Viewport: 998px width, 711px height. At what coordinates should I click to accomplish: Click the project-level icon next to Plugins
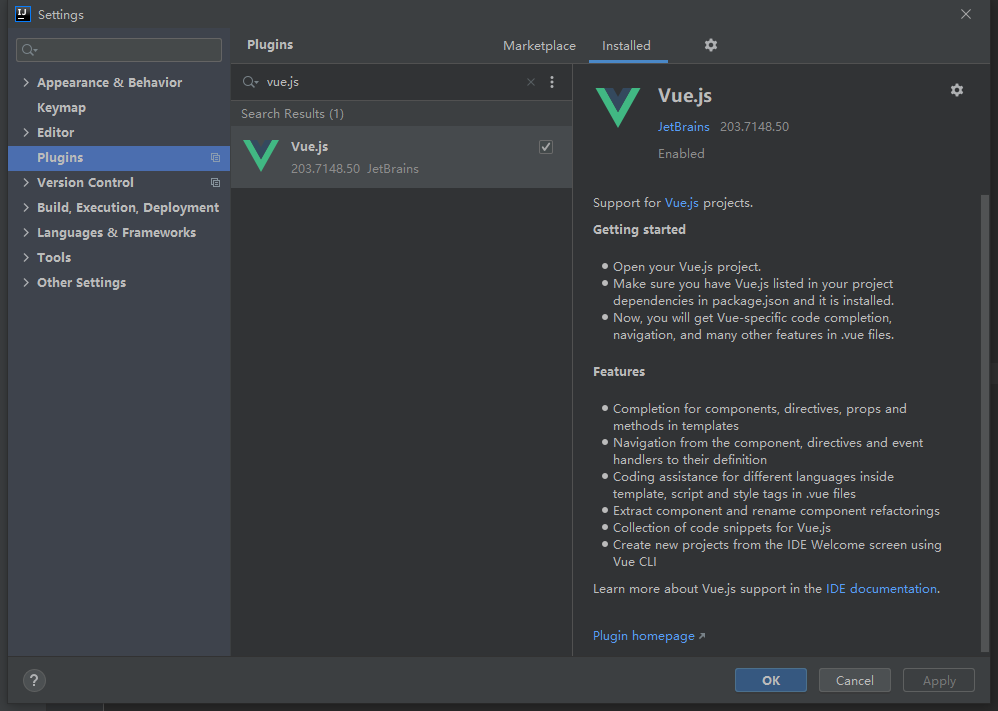coord(215,158)
